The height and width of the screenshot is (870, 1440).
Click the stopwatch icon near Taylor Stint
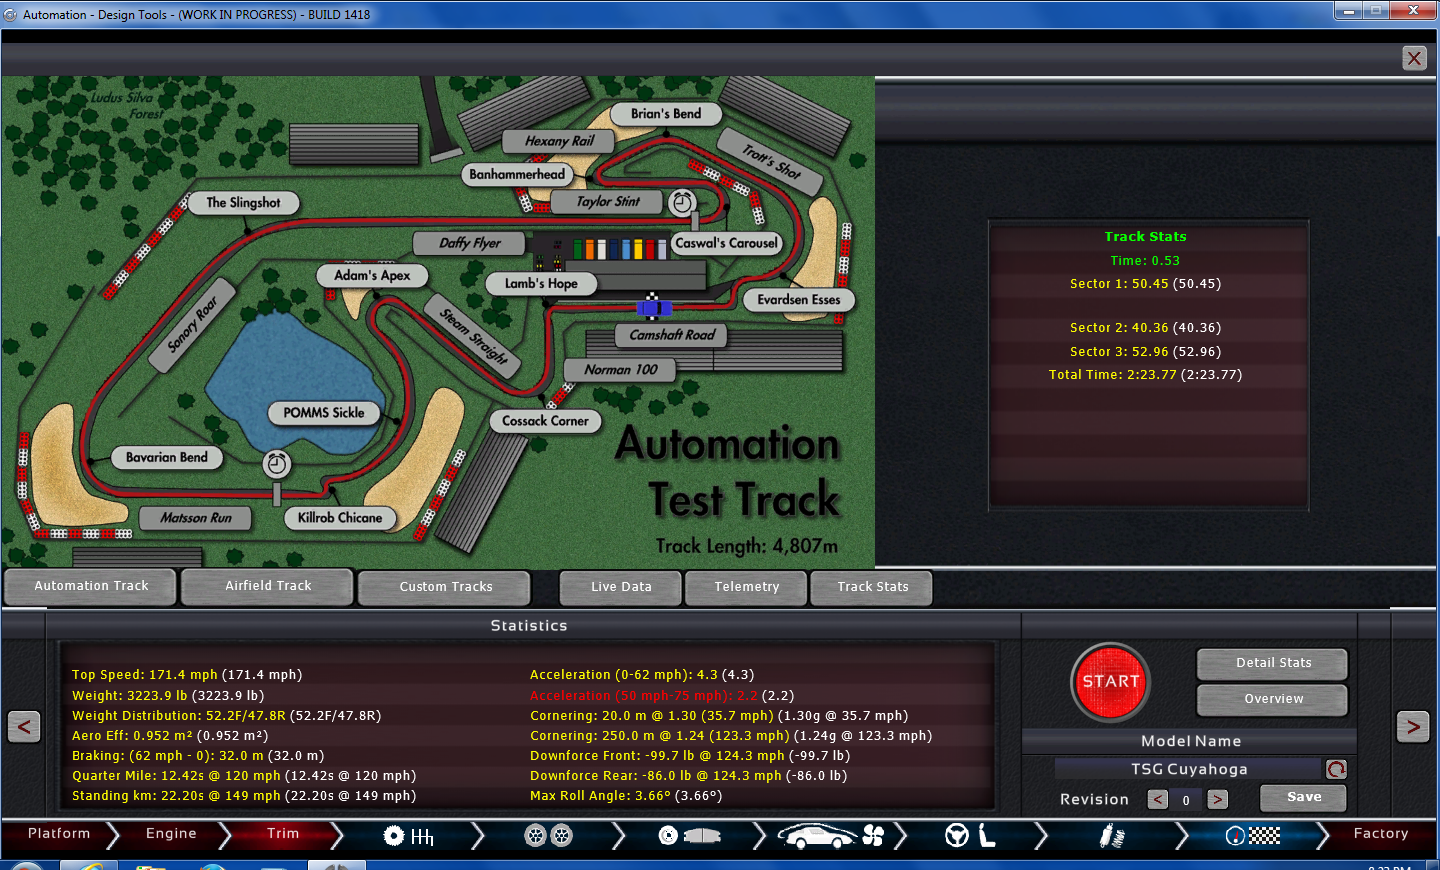point(682,203)
